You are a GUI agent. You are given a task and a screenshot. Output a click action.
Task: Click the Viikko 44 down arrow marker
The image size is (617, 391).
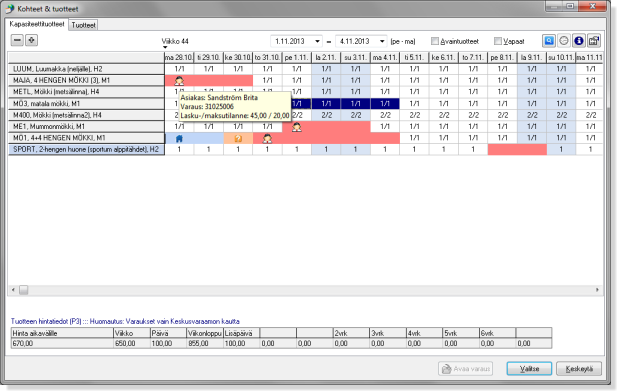coord(165,48)
